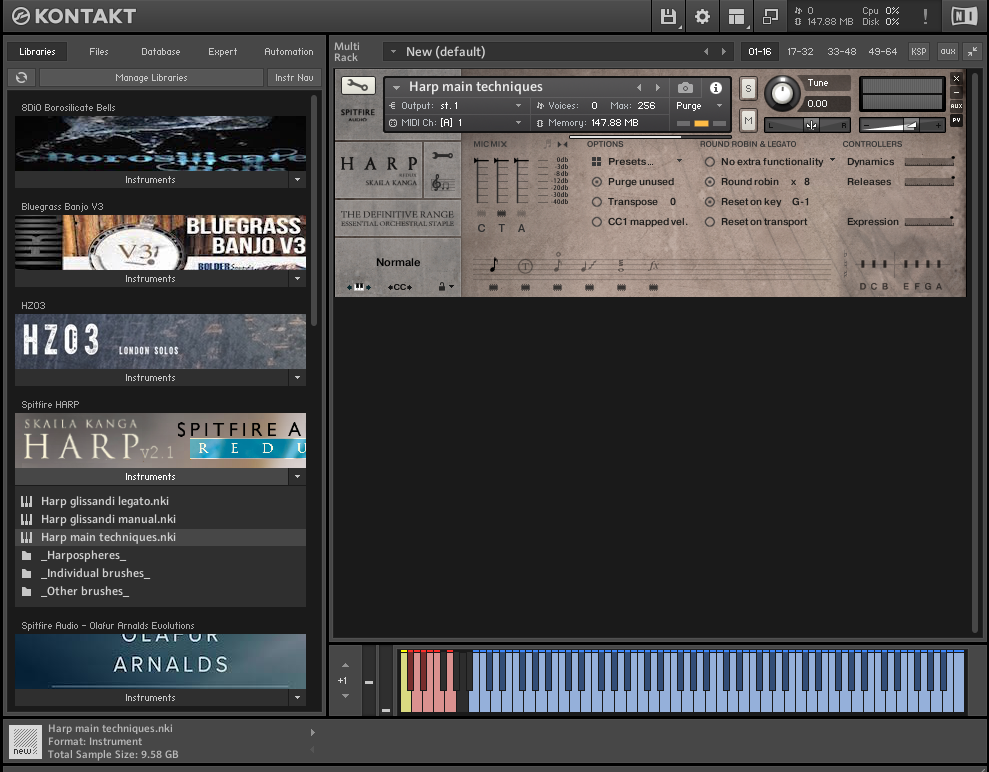Switch to rack page 49-64
Viewport: 989px width, 772px height.
point(883,52)
